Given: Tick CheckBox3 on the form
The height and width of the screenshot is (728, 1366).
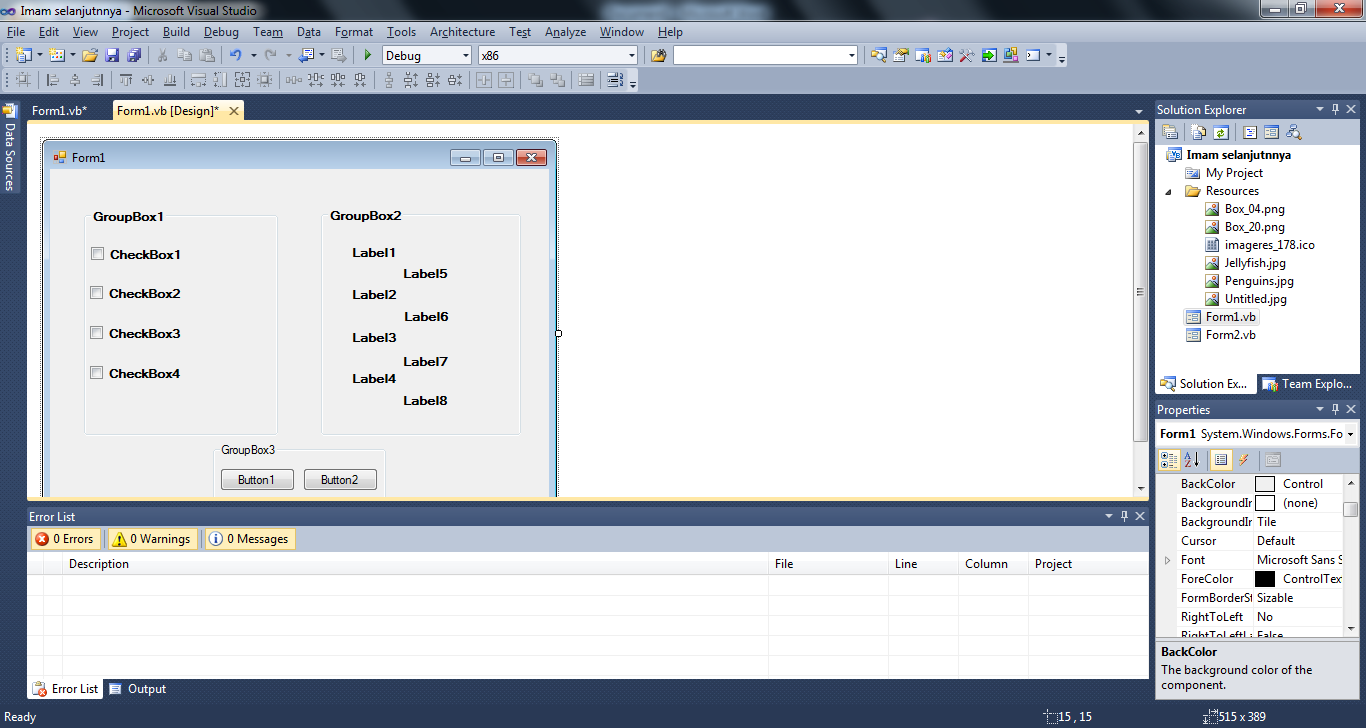Looking at the screenshot, I should tap(97, 333).
